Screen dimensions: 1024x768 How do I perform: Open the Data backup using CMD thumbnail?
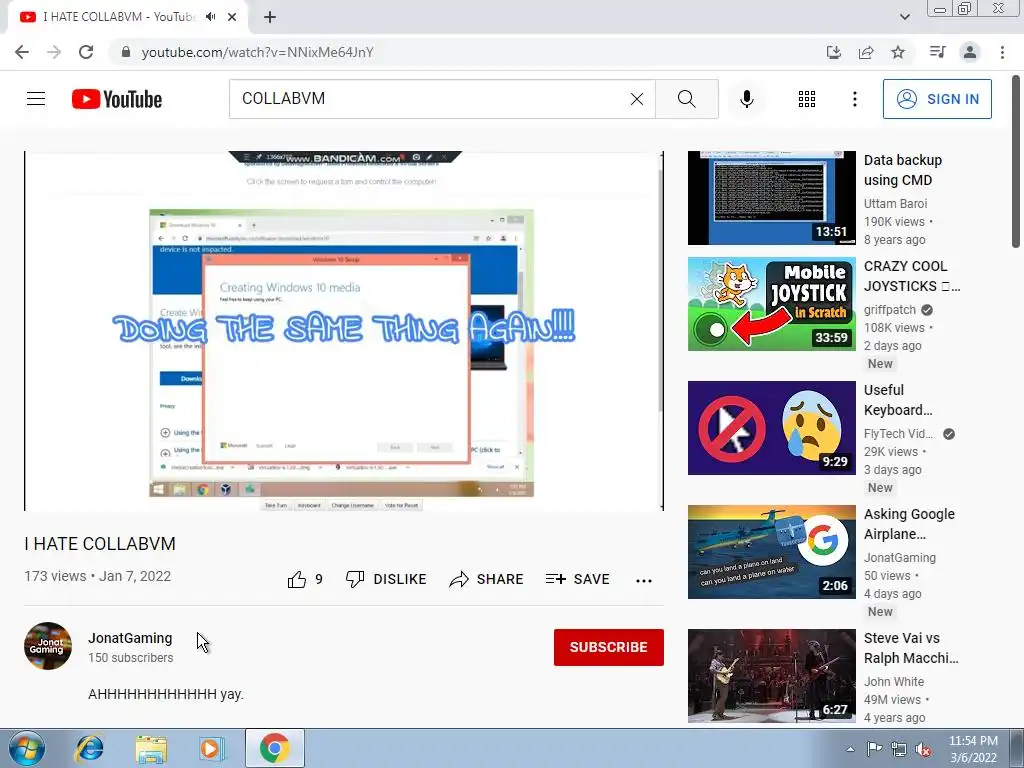[x=771, y=198]
